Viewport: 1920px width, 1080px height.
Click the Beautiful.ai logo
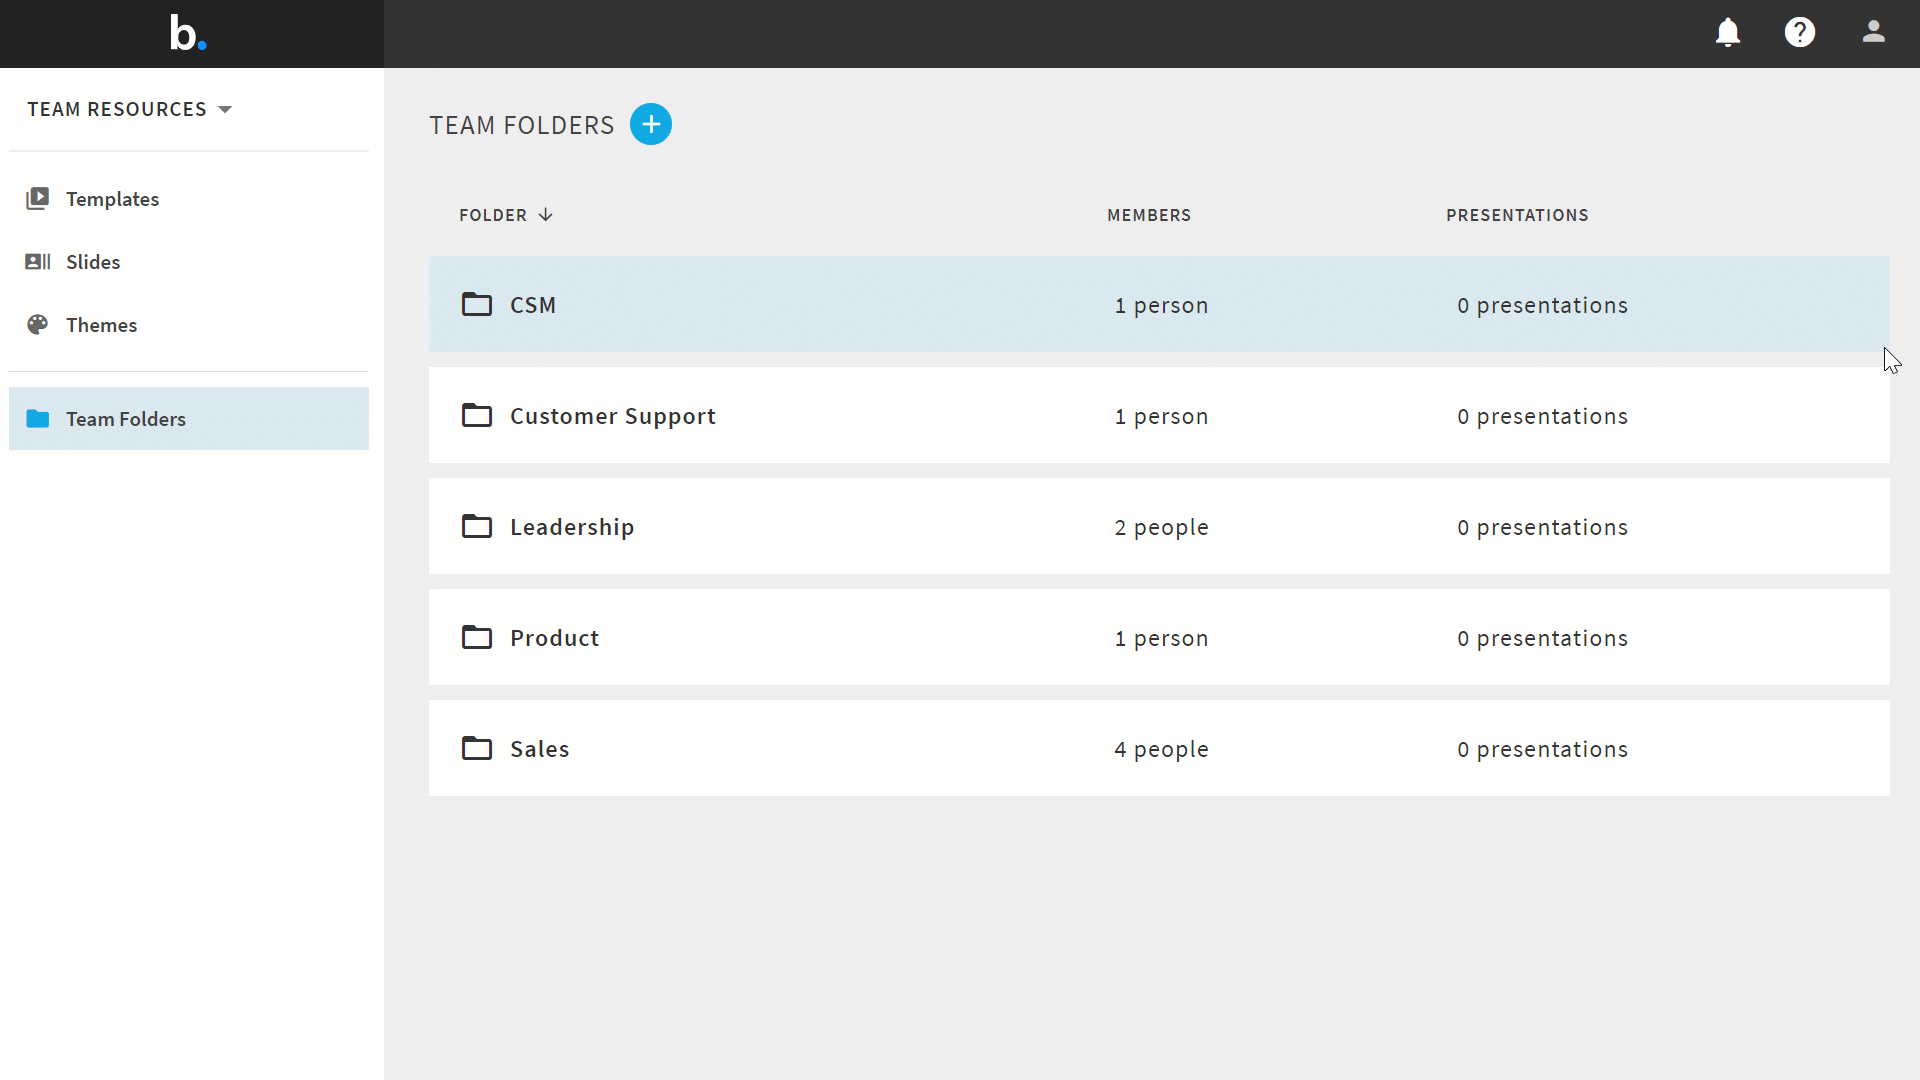click(188, 33)
